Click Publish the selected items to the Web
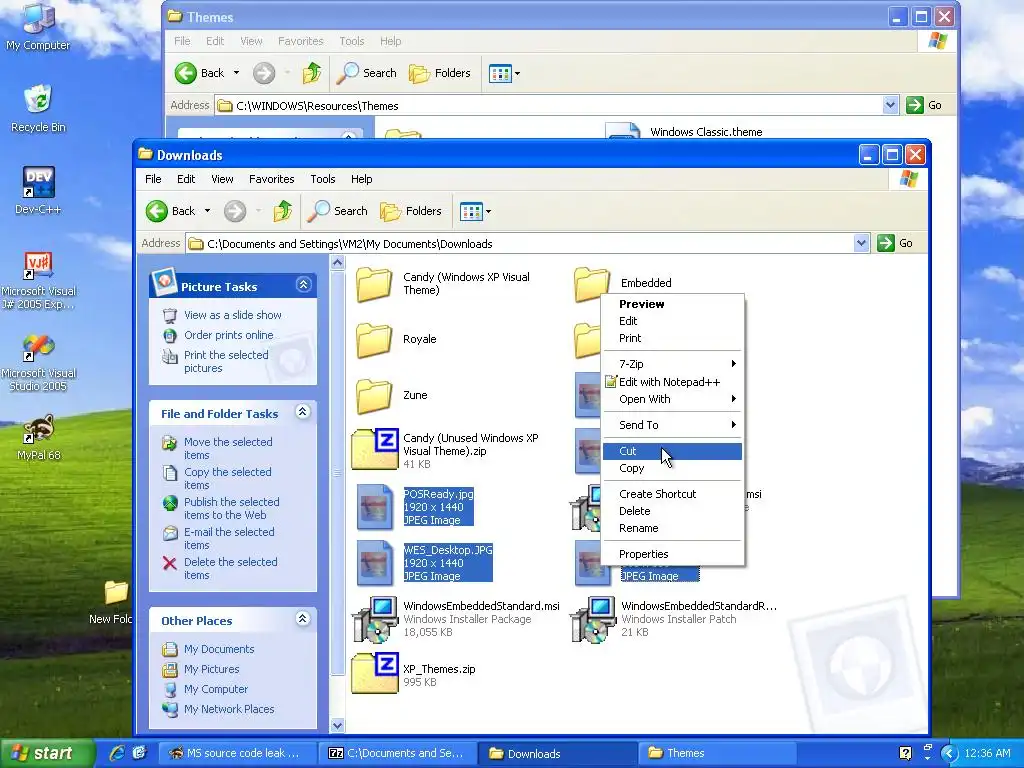The width and height of the screenshot is (1024, 768). (x=232, y=508)
